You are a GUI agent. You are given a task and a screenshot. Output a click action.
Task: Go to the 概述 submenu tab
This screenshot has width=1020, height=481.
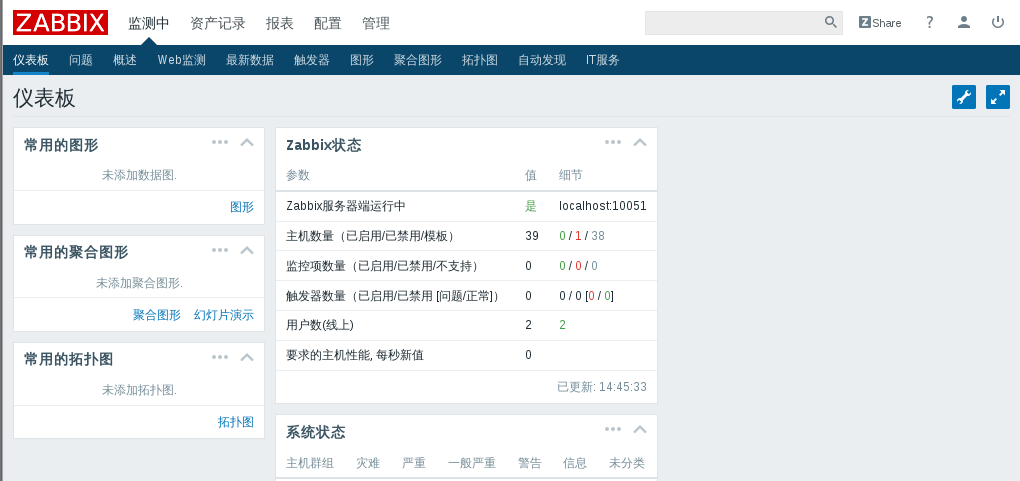coord(125,60)
